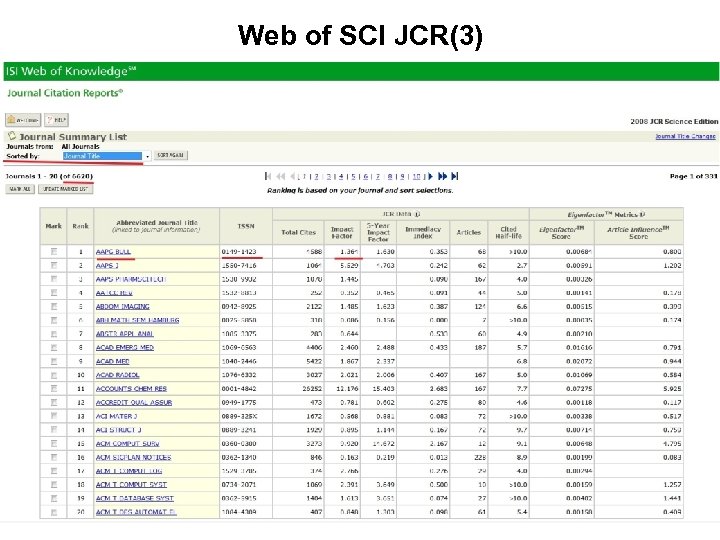Open the ABDOM IMAGING journal link

123,306
